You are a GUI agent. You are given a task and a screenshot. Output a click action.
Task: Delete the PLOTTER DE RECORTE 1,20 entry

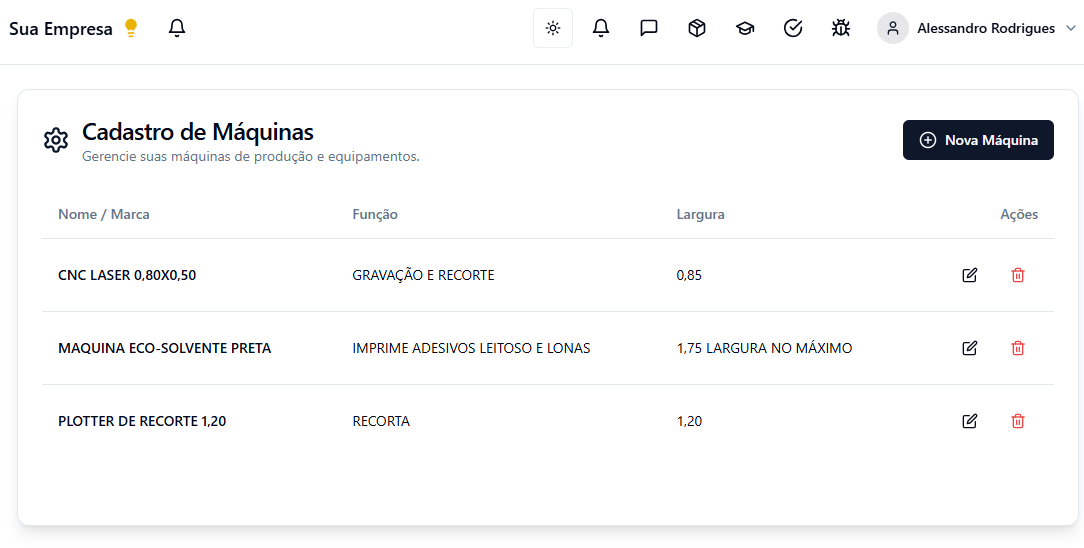coord(1018,421)
